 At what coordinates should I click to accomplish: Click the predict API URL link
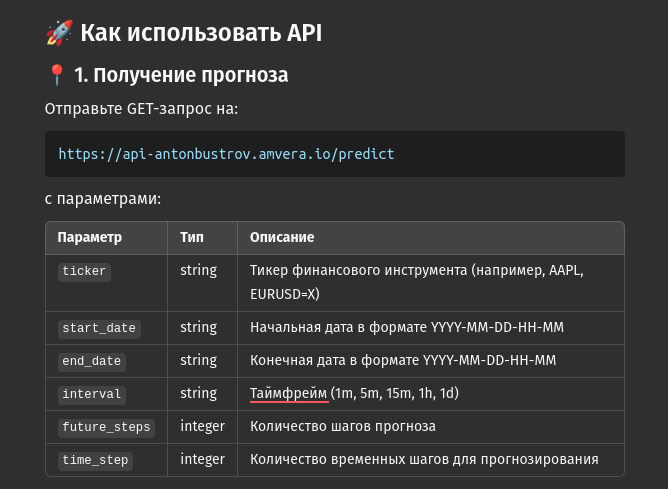tap(226, 154)
